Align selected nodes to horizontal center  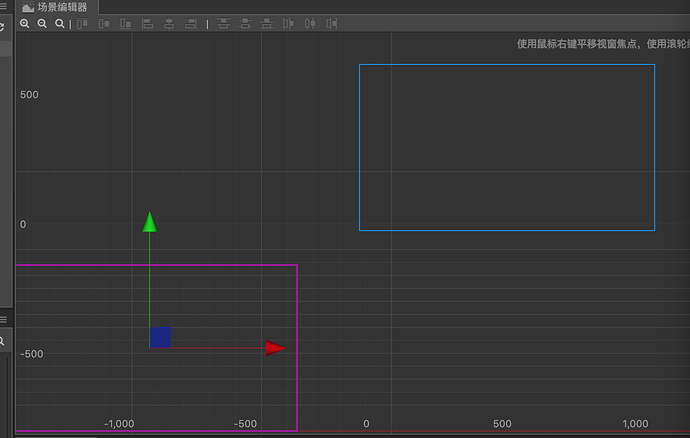[169, 24]
